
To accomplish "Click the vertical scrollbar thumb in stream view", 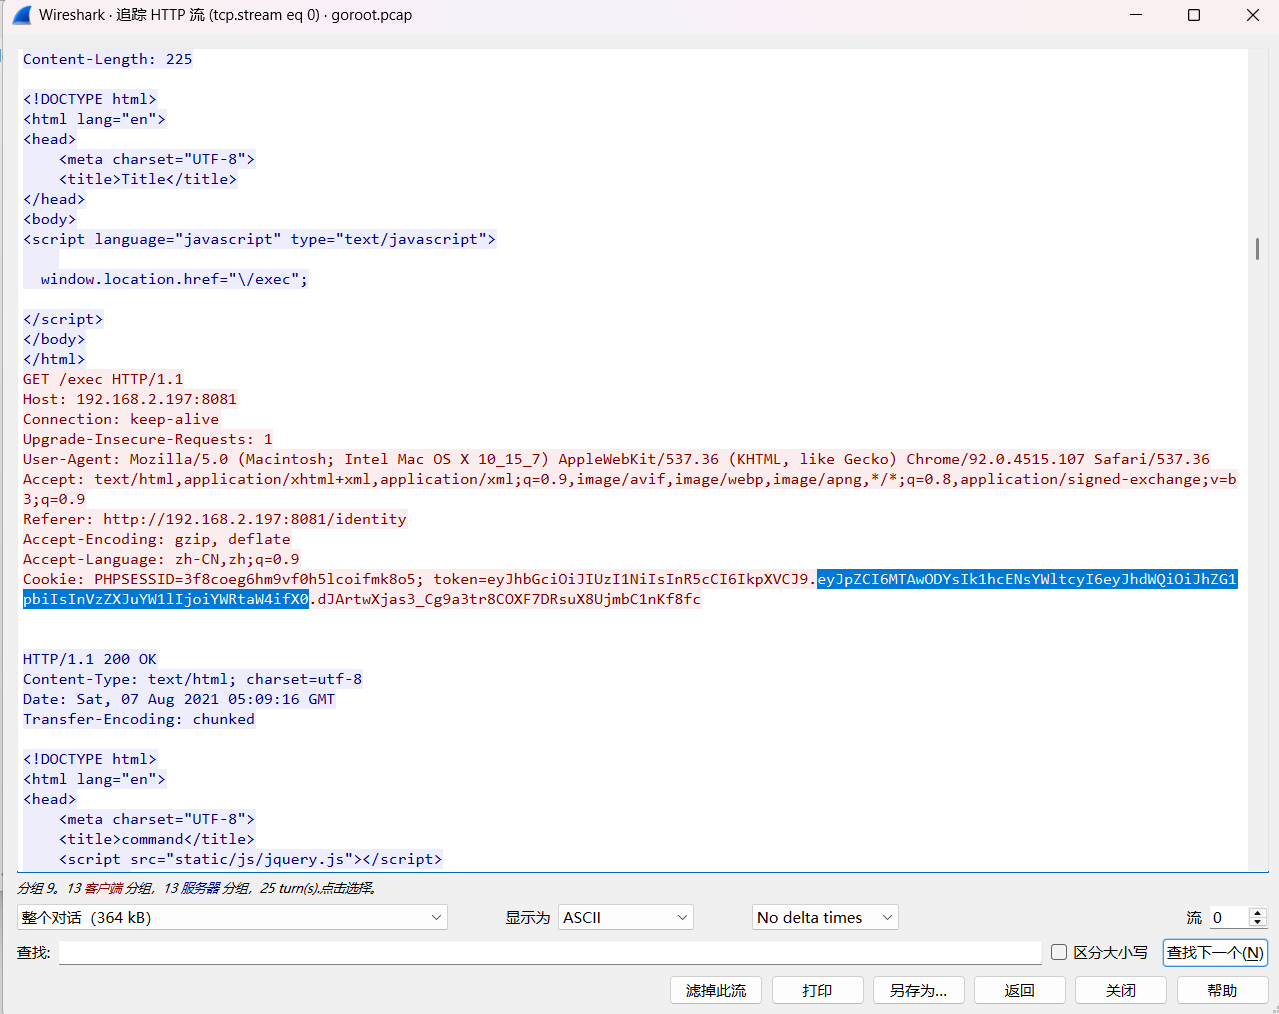I will (1257, 249).
